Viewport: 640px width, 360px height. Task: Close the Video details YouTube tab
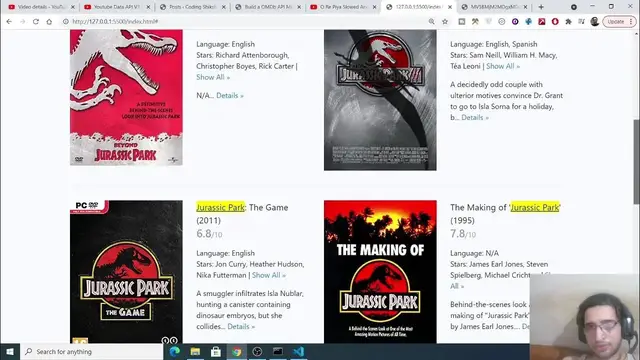(x=73, y=7)
